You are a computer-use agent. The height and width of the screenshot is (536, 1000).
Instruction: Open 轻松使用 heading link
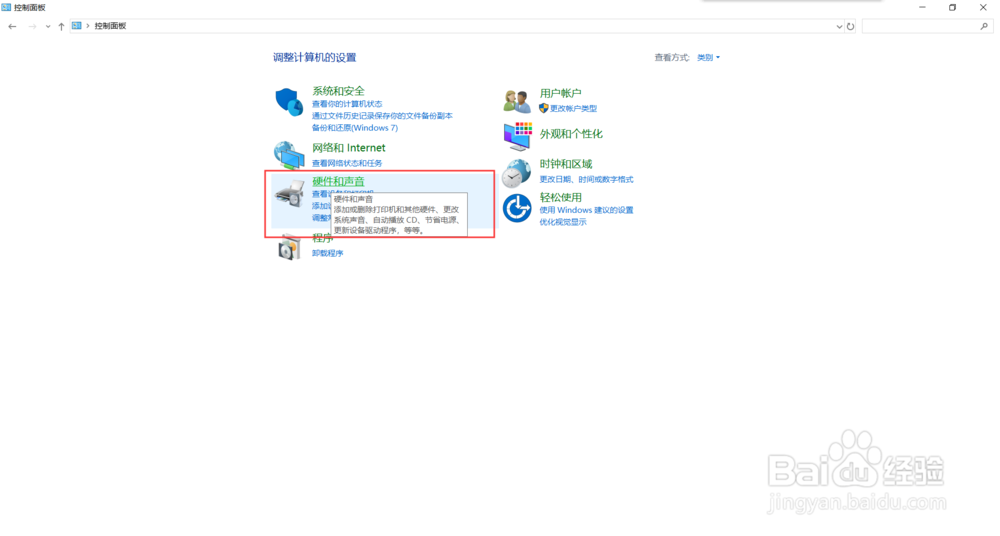point(561,197)
